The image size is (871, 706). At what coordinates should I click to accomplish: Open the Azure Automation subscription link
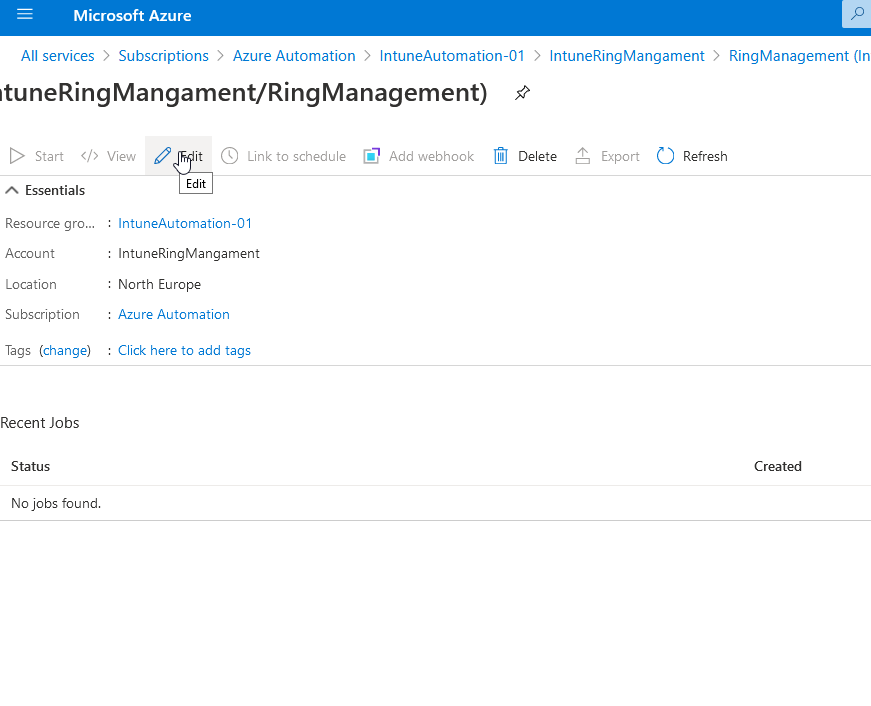pos(174,314)
